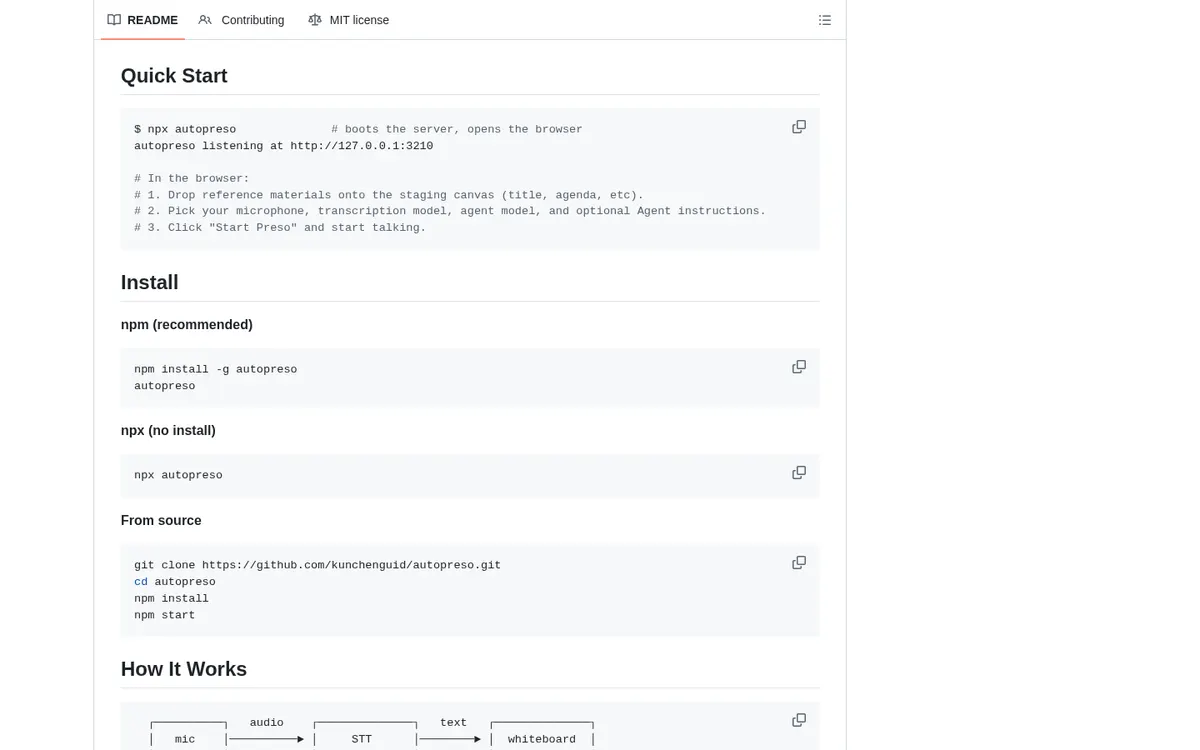Copy the git clone code block
This screenshot has height=750, width=1200.
[799, 563]
